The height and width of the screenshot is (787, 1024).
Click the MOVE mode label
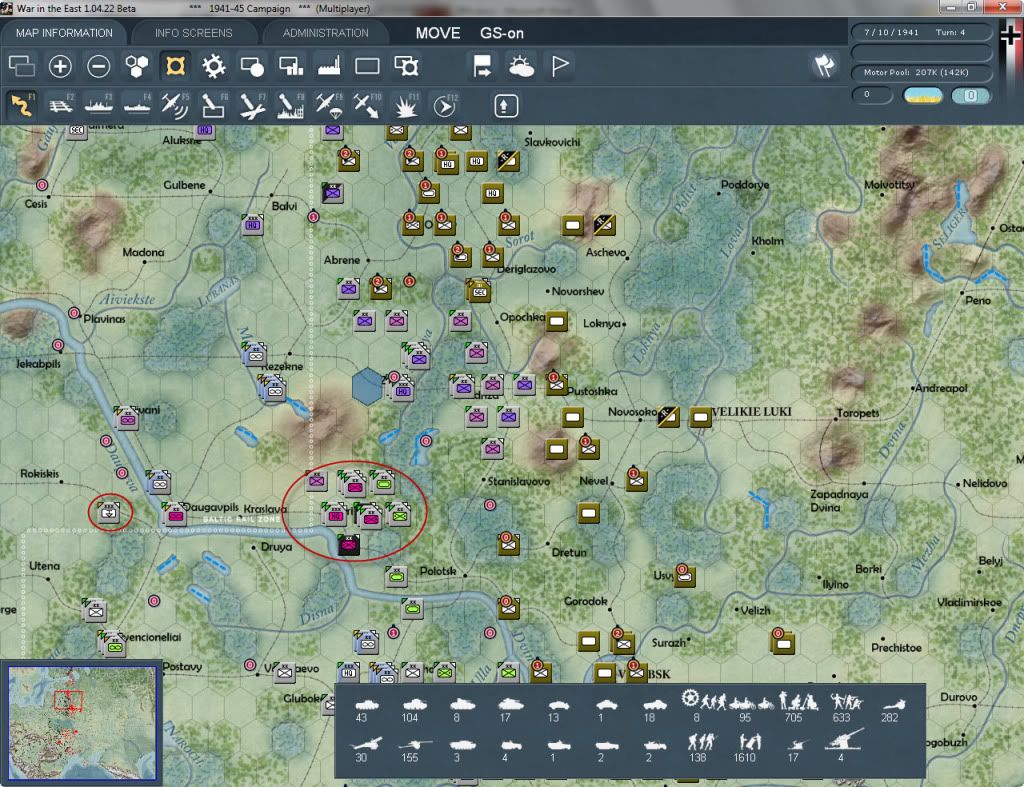tap(438, 33)
